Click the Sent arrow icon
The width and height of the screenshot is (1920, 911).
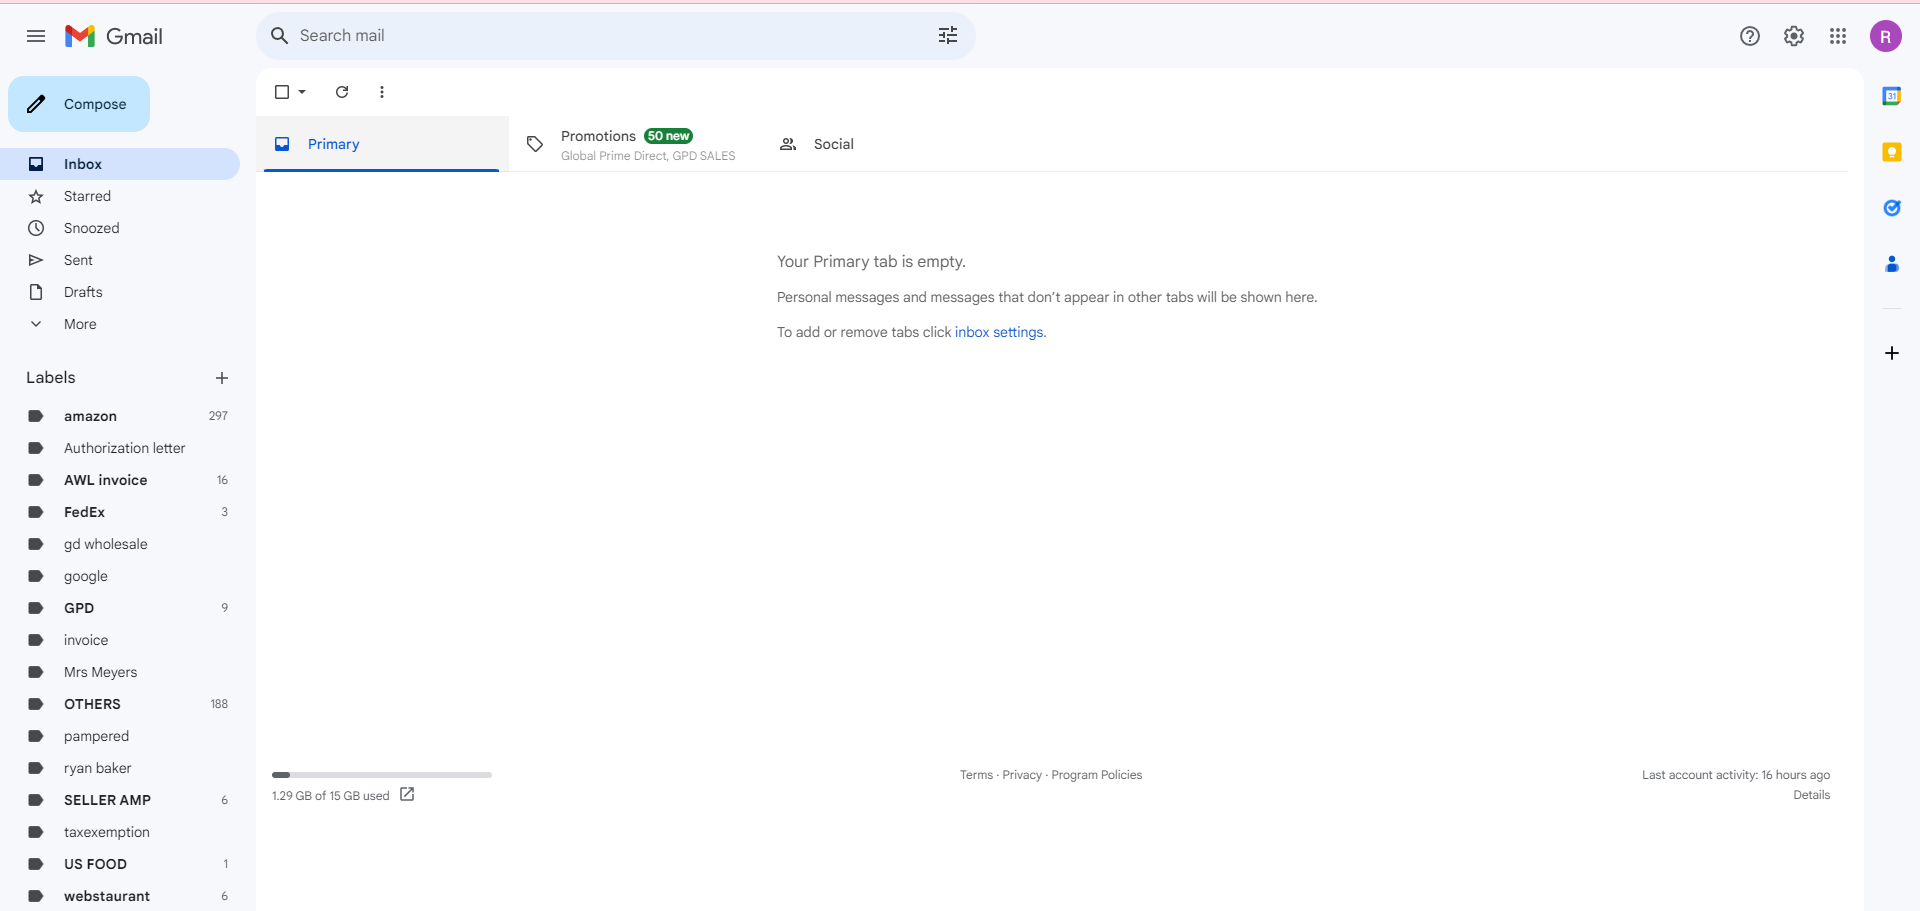coord(36,260)
